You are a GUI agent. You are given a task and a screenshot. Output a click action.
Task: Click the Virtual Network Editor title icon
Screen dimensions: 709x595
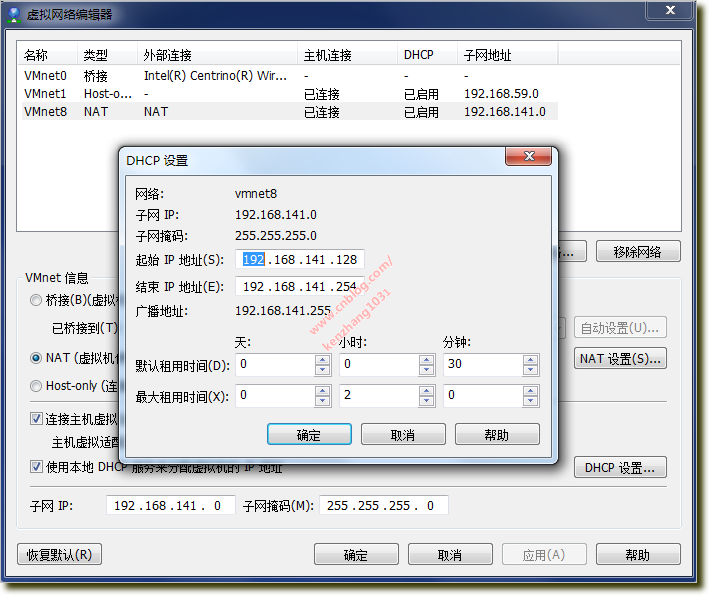[x=14, y=14]
